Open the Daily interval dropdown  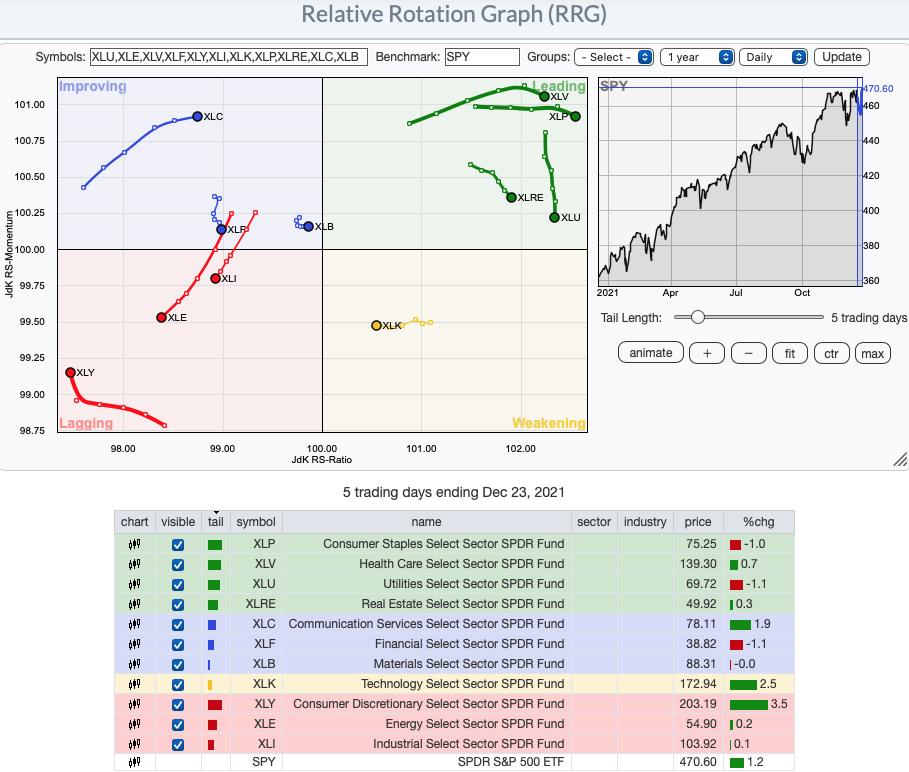[x=773, y=57]
